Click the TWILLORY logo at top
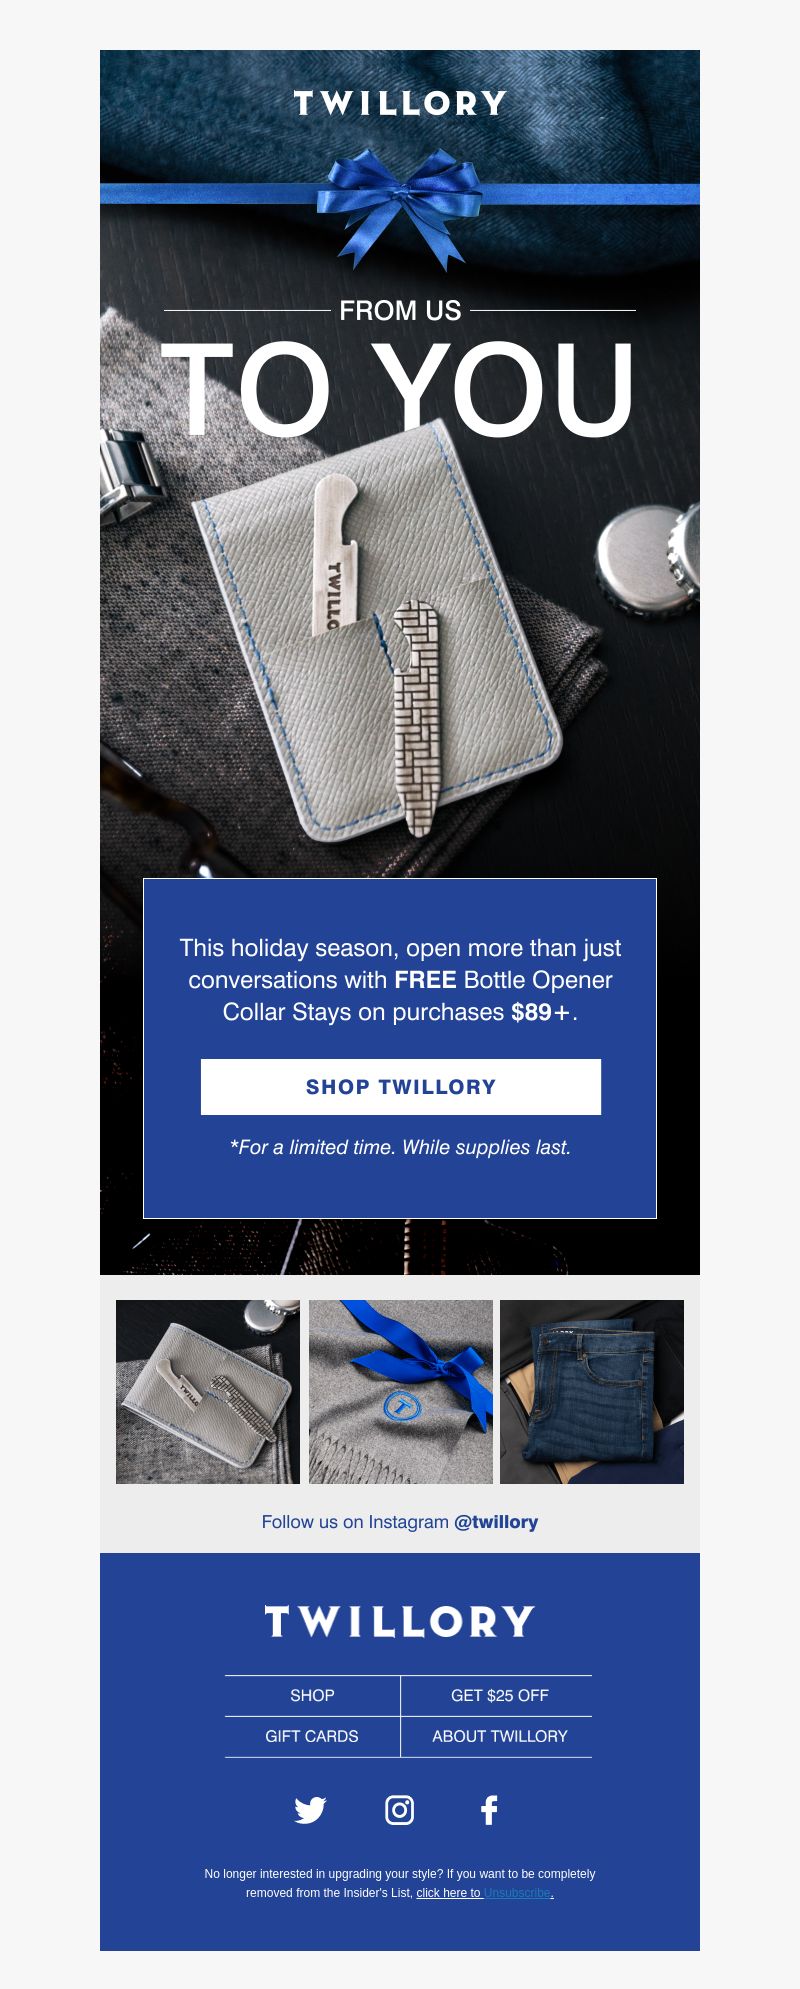 point(400,103)
